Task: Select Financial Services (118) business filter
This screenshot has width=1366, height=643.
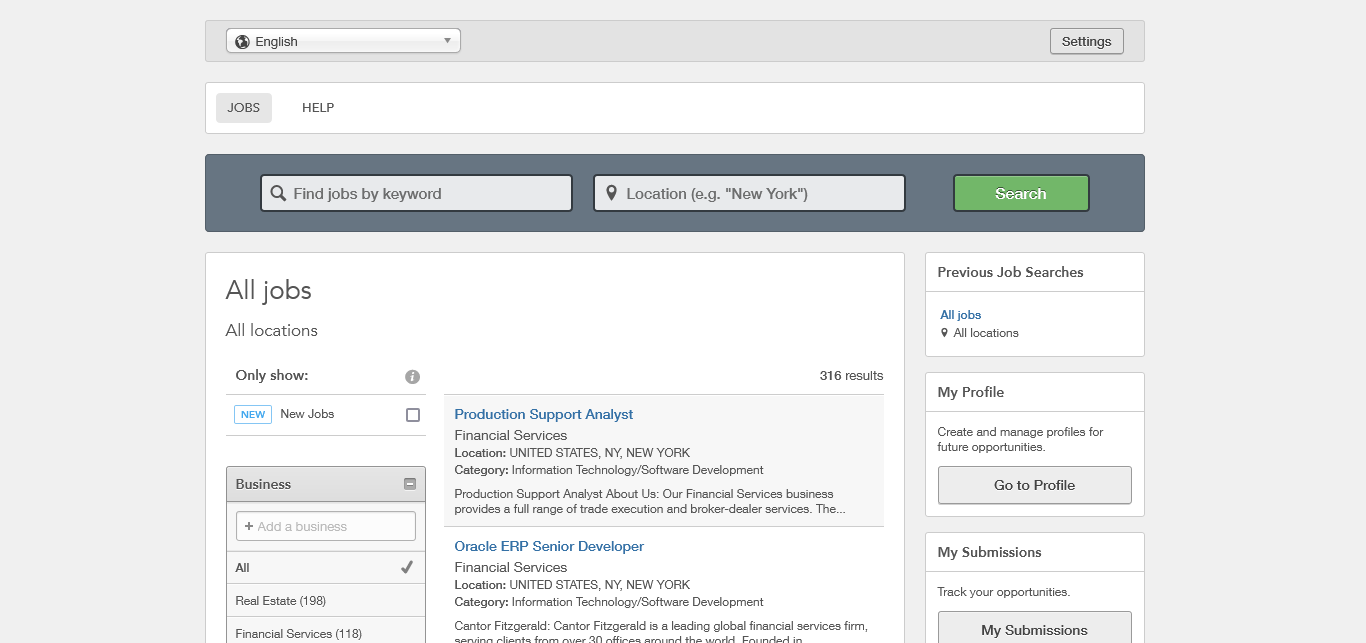Action: (297, 633)
